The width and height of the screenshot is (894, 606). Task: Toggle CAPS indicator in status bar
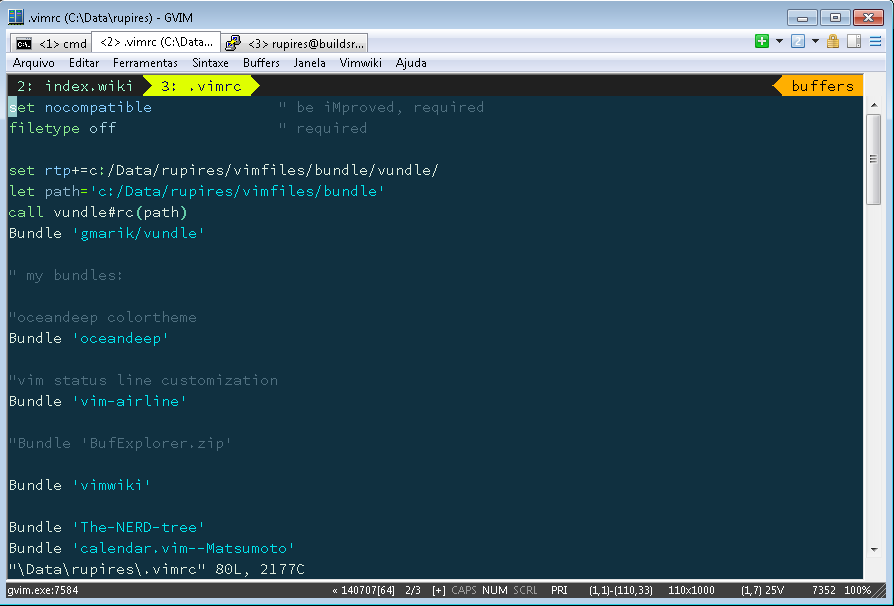(464, 591)
